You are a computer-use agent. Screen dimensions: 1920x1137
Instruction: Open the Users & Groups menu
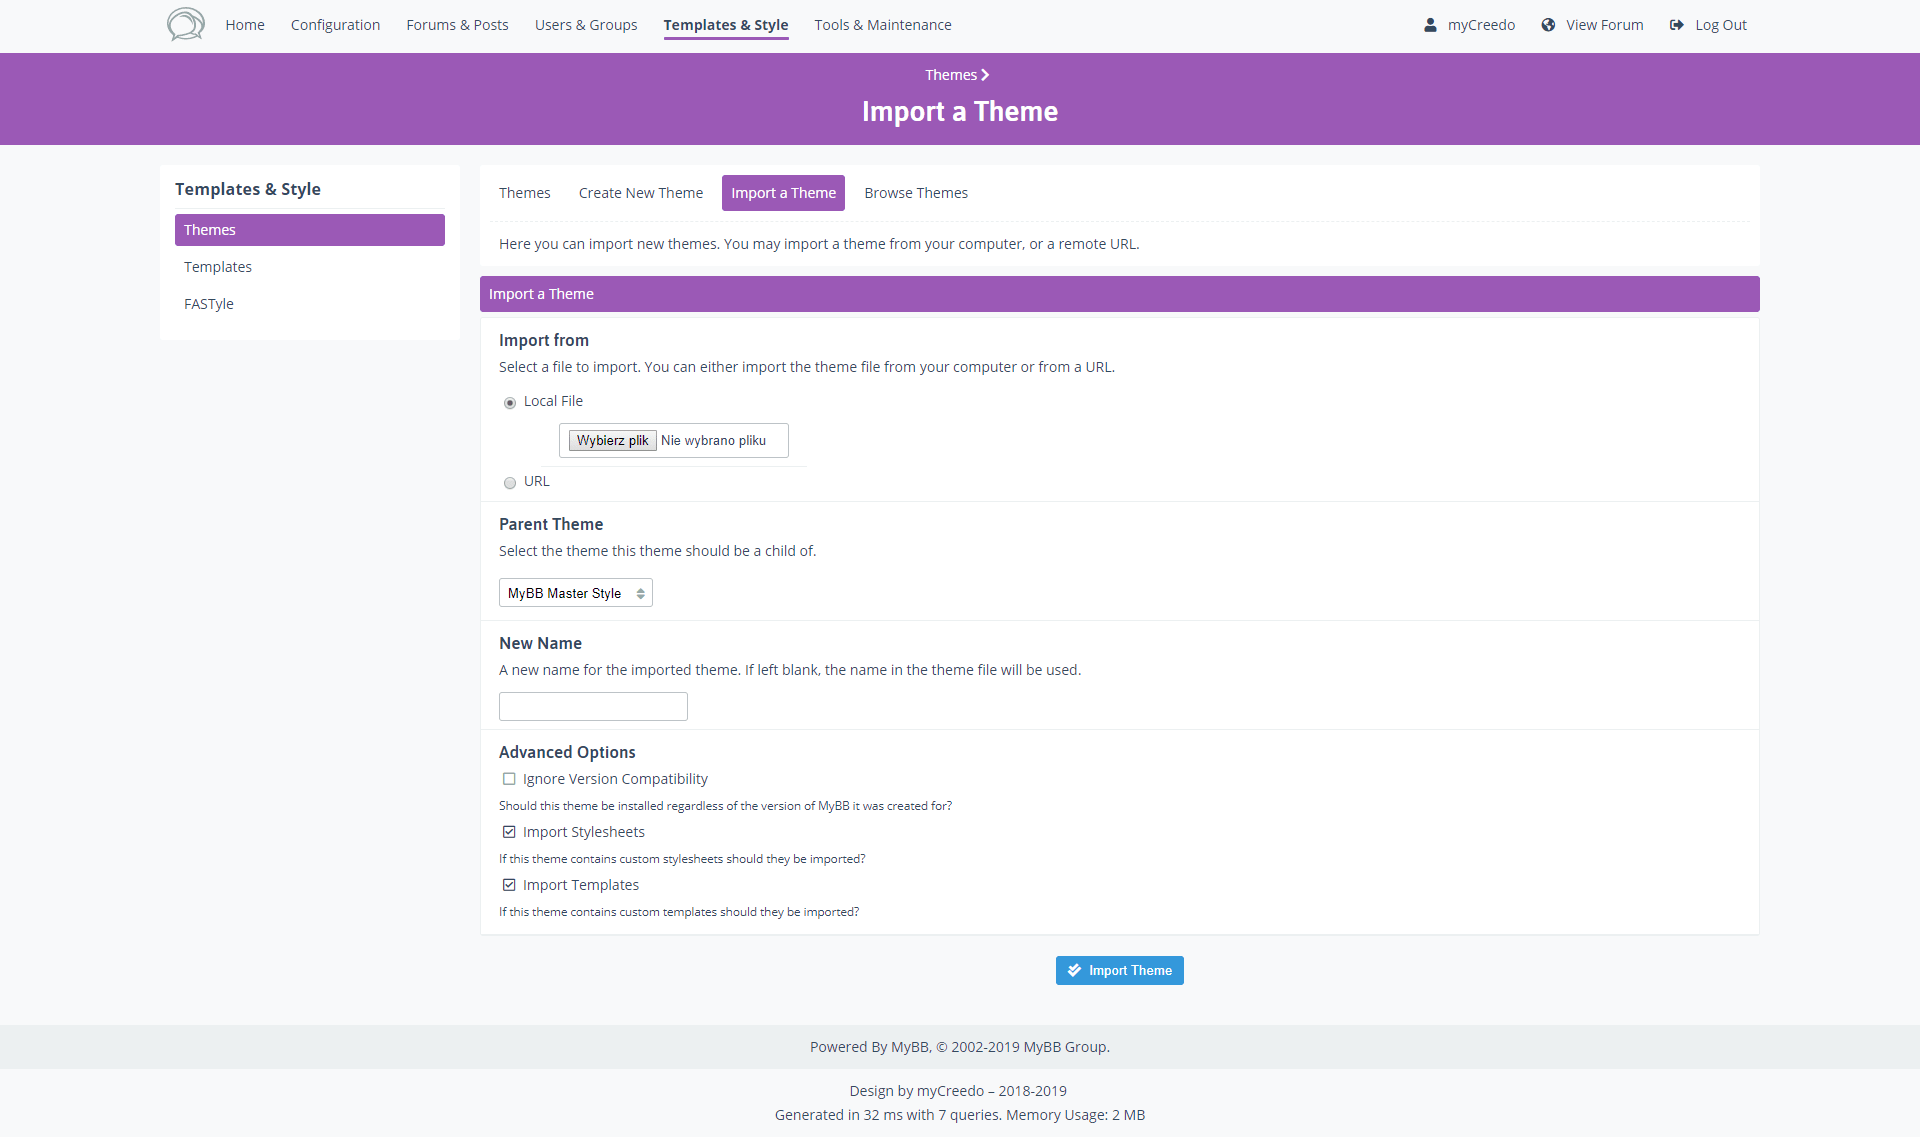click(x=585, y=25)
